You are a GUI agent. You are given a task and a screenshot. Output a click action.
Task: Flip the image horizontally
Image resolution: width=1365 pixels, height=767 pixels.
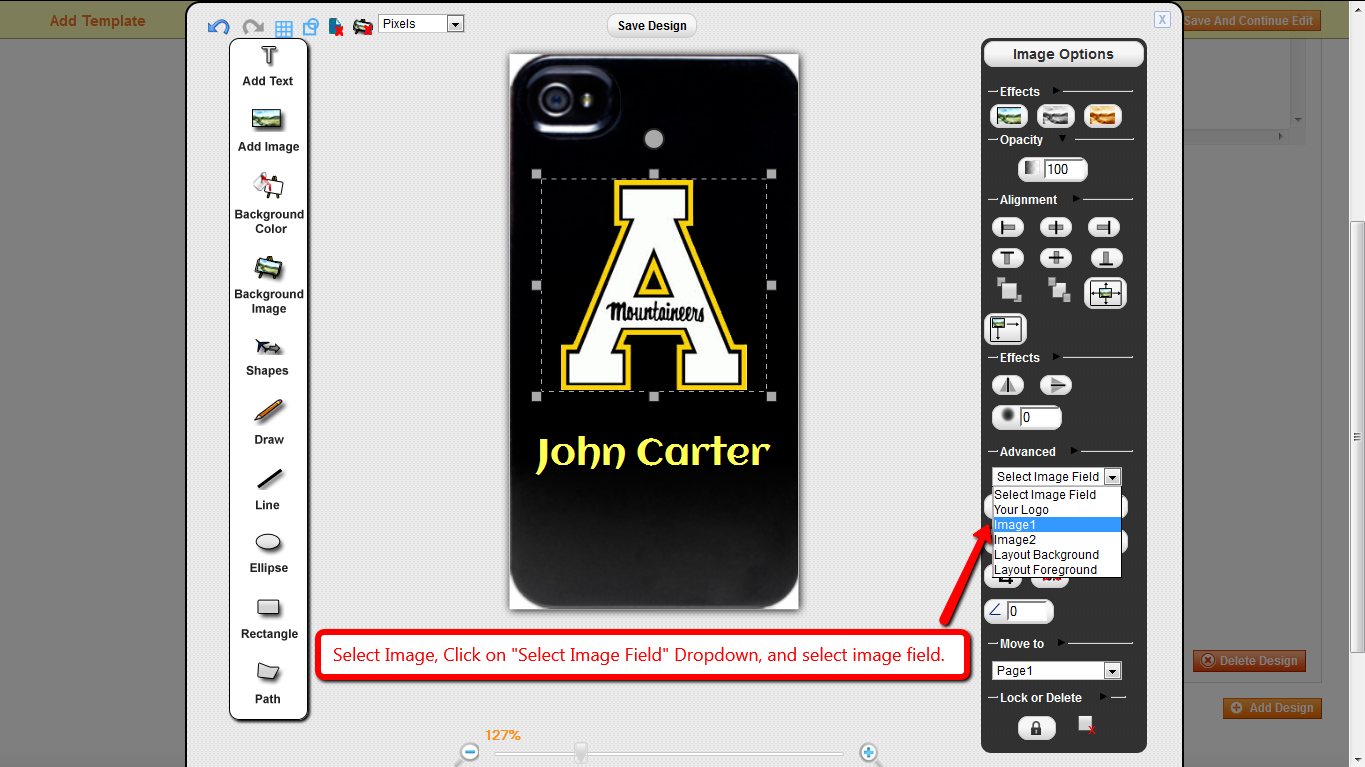click(x=1008, y=385)
